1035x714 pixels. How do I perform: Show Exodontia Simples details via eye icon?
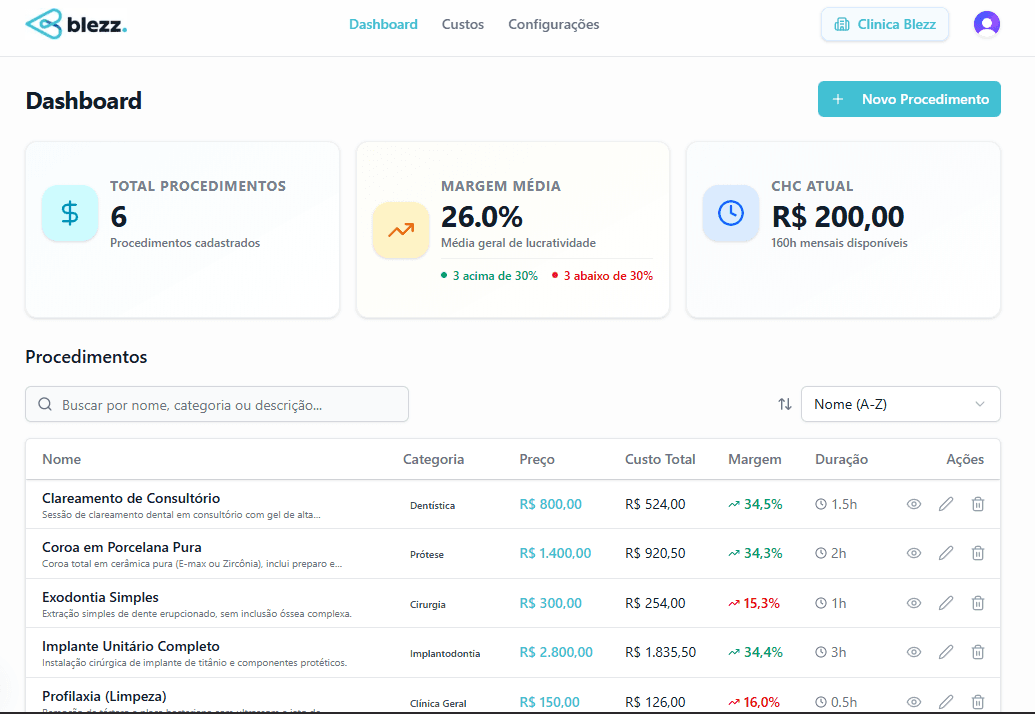(913, 603)
